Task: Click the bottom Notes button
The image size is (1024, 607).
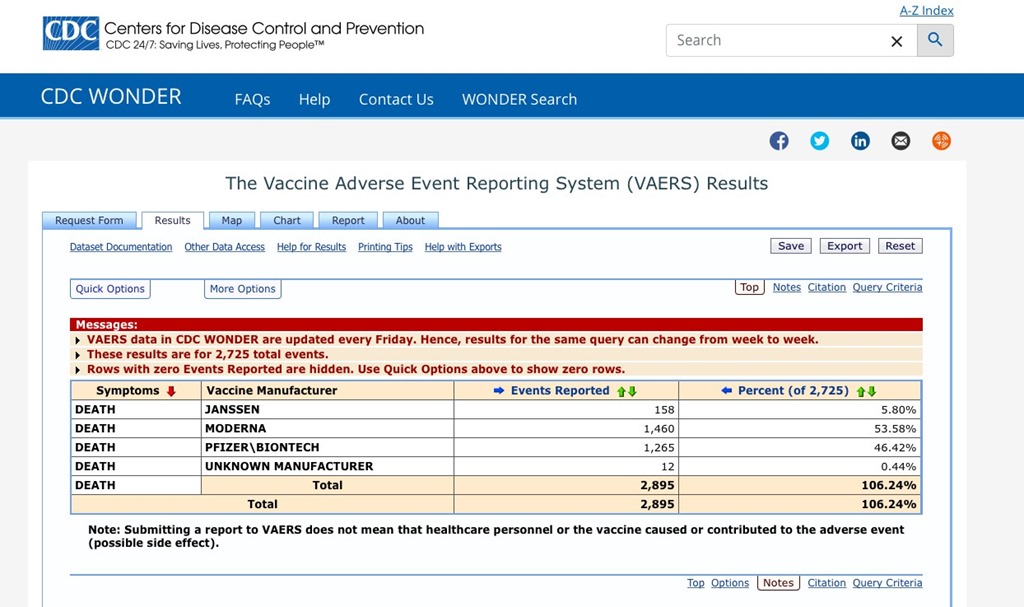Action: click(x=778, y=583)
